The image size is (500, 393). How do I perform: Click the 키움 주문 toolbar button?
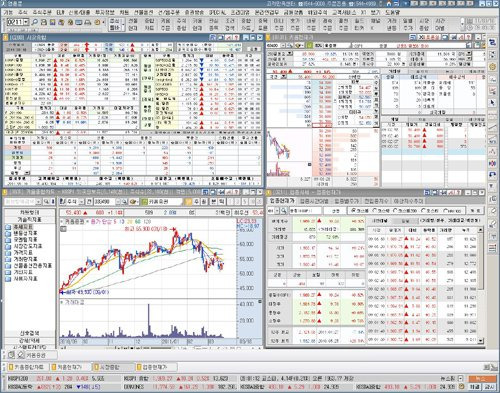[165, 24]
